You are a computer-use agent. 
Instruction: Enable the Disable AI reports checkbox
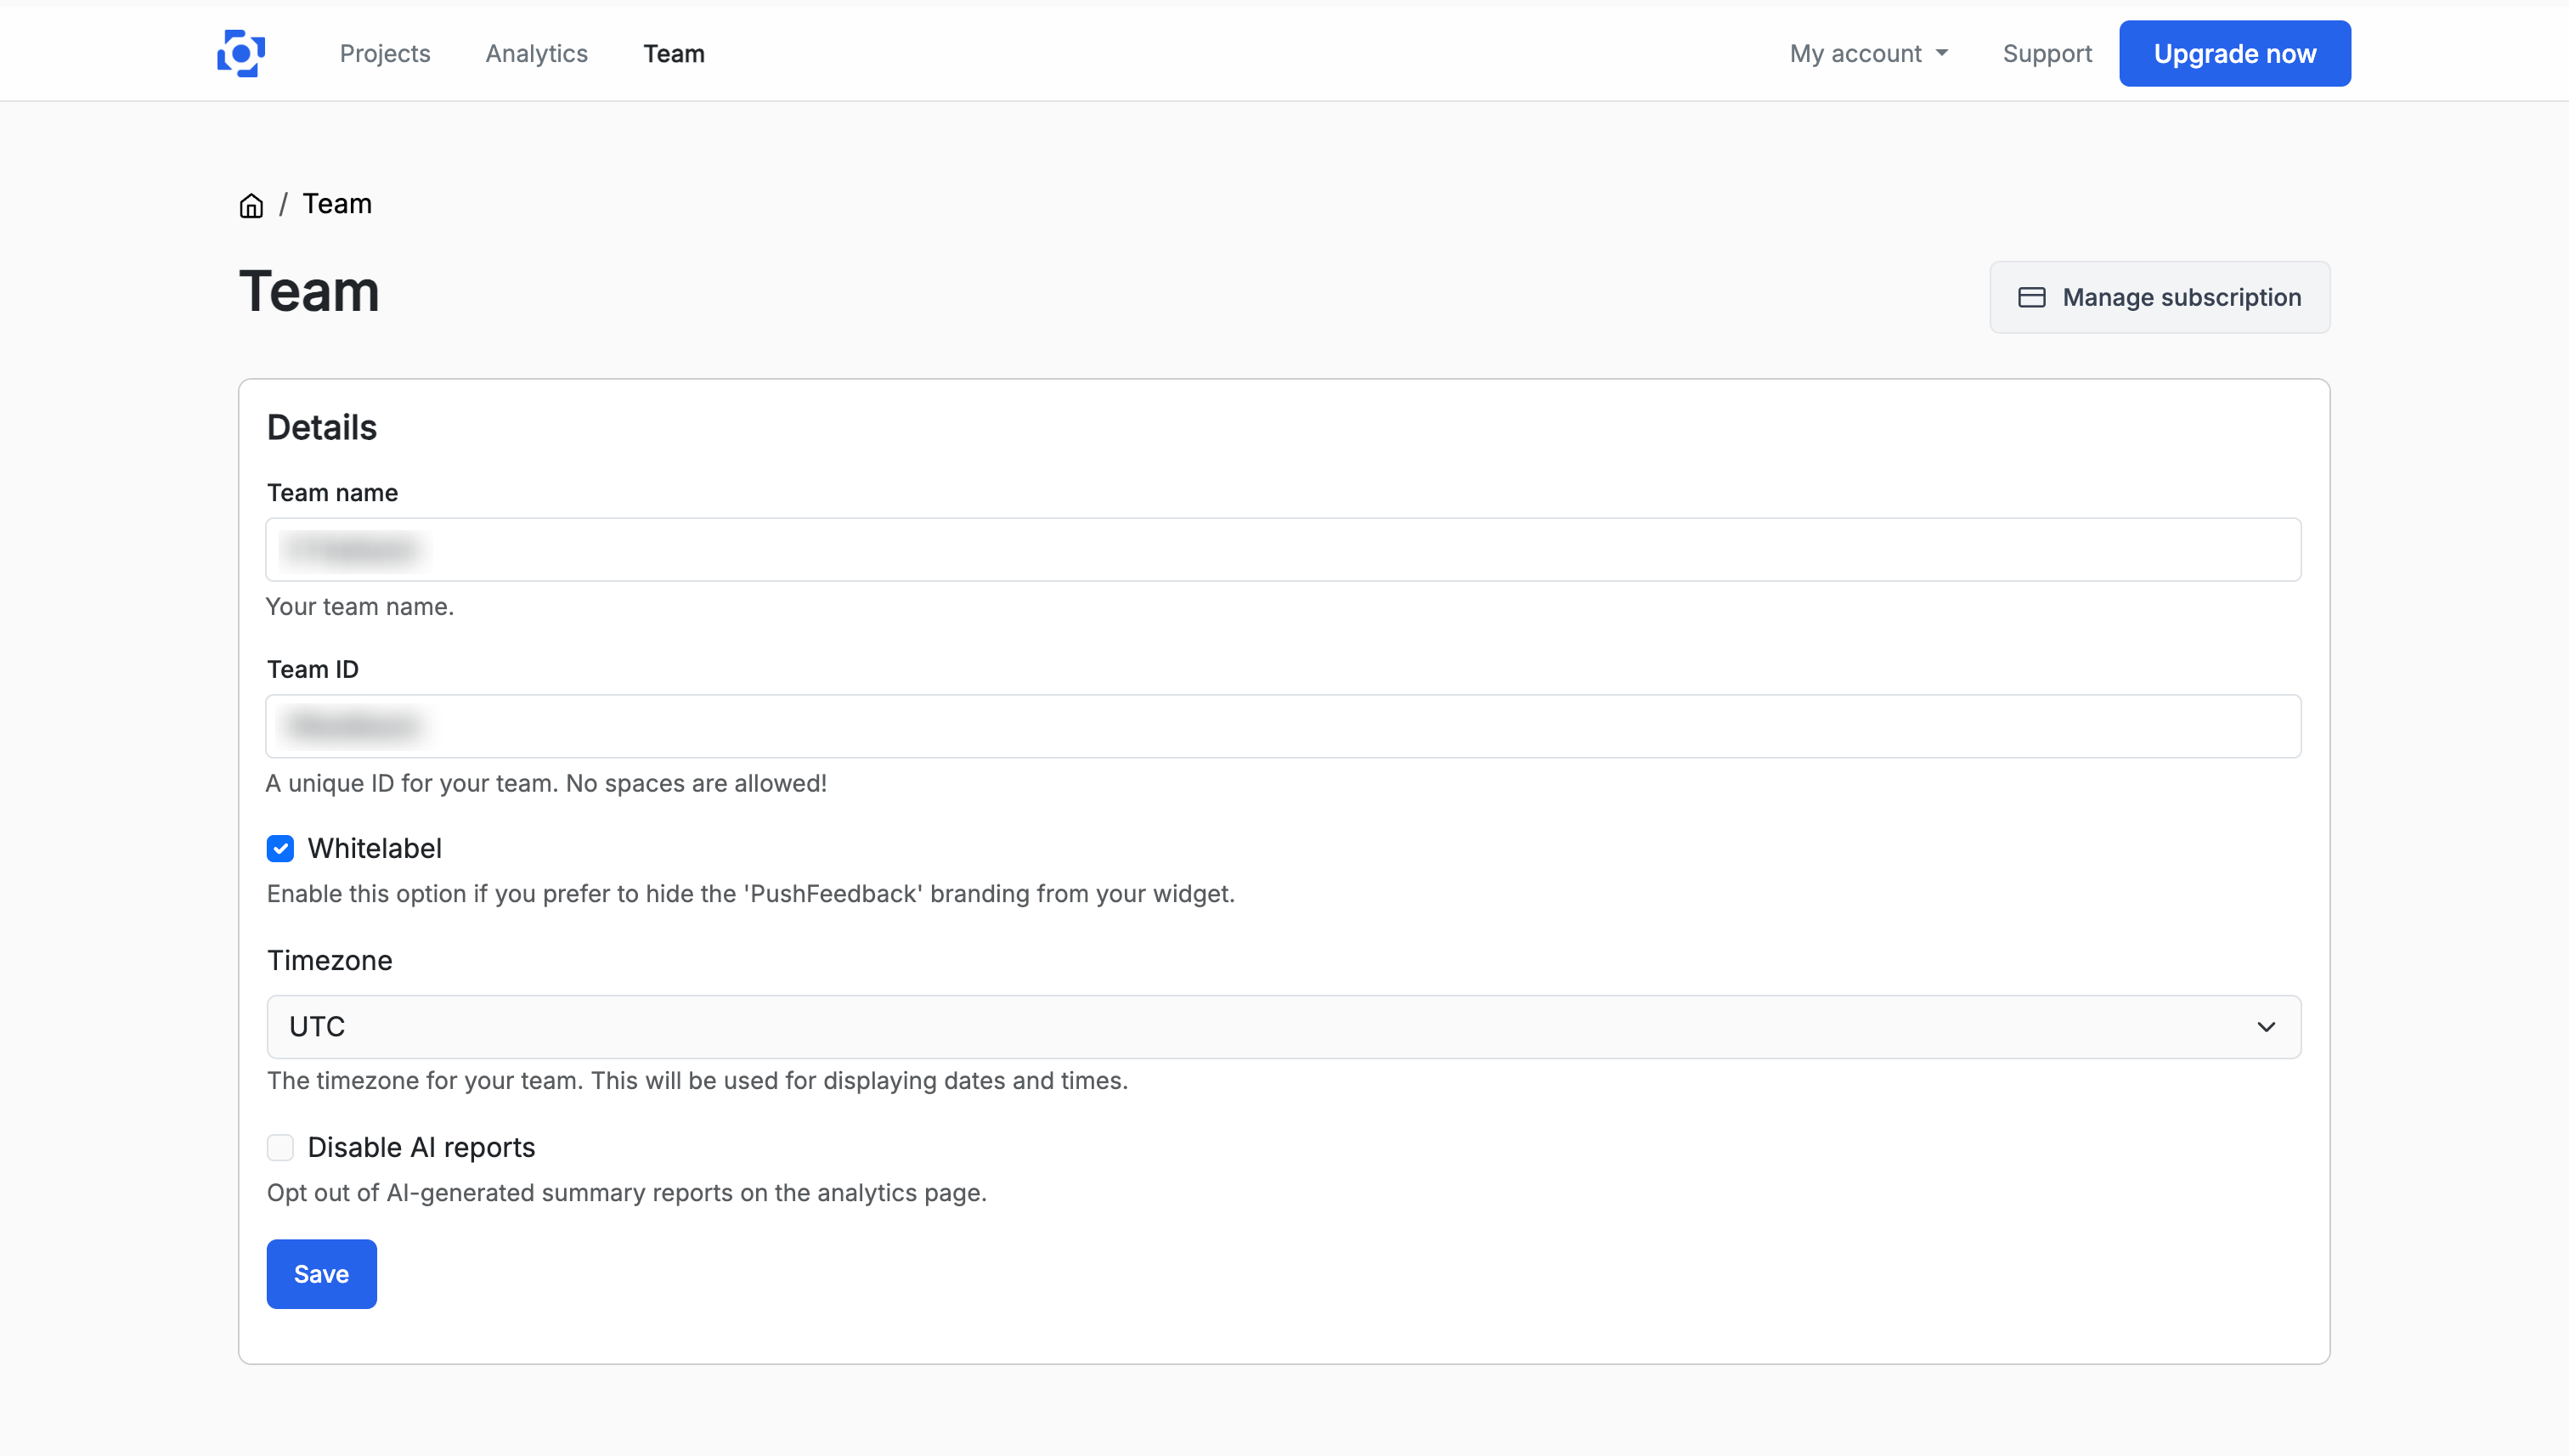280,1147
